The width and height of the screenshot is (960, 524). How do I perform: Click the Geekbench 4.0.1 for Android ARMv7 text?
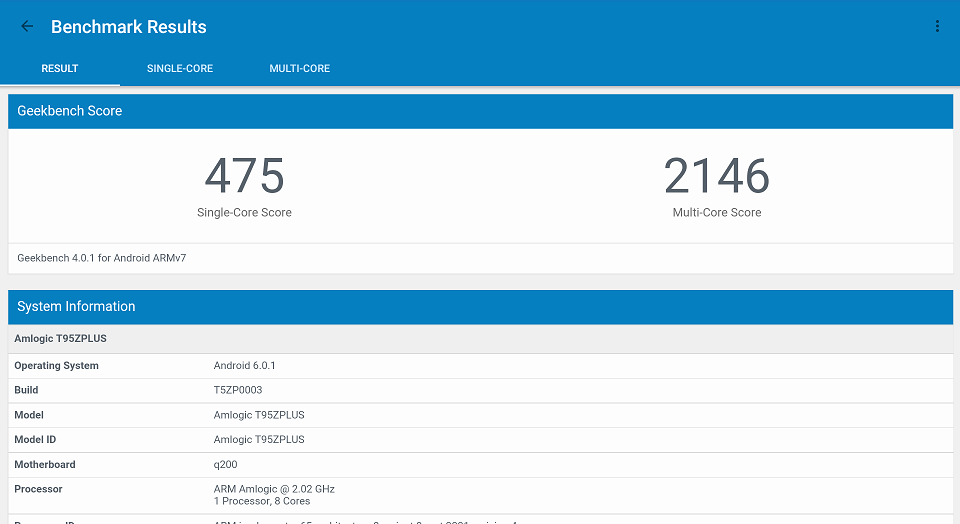click(102, 258)
